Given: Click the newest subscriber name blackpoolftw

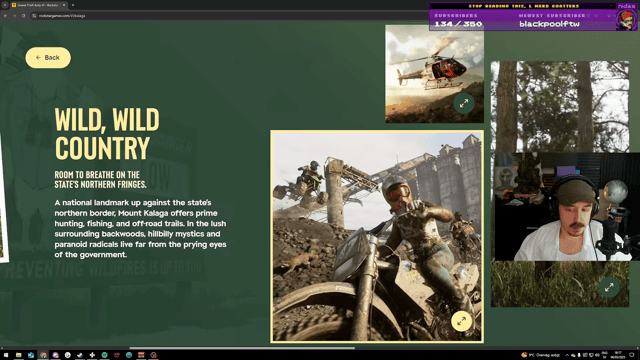Looking at the screenshot, I should (549, 24).
